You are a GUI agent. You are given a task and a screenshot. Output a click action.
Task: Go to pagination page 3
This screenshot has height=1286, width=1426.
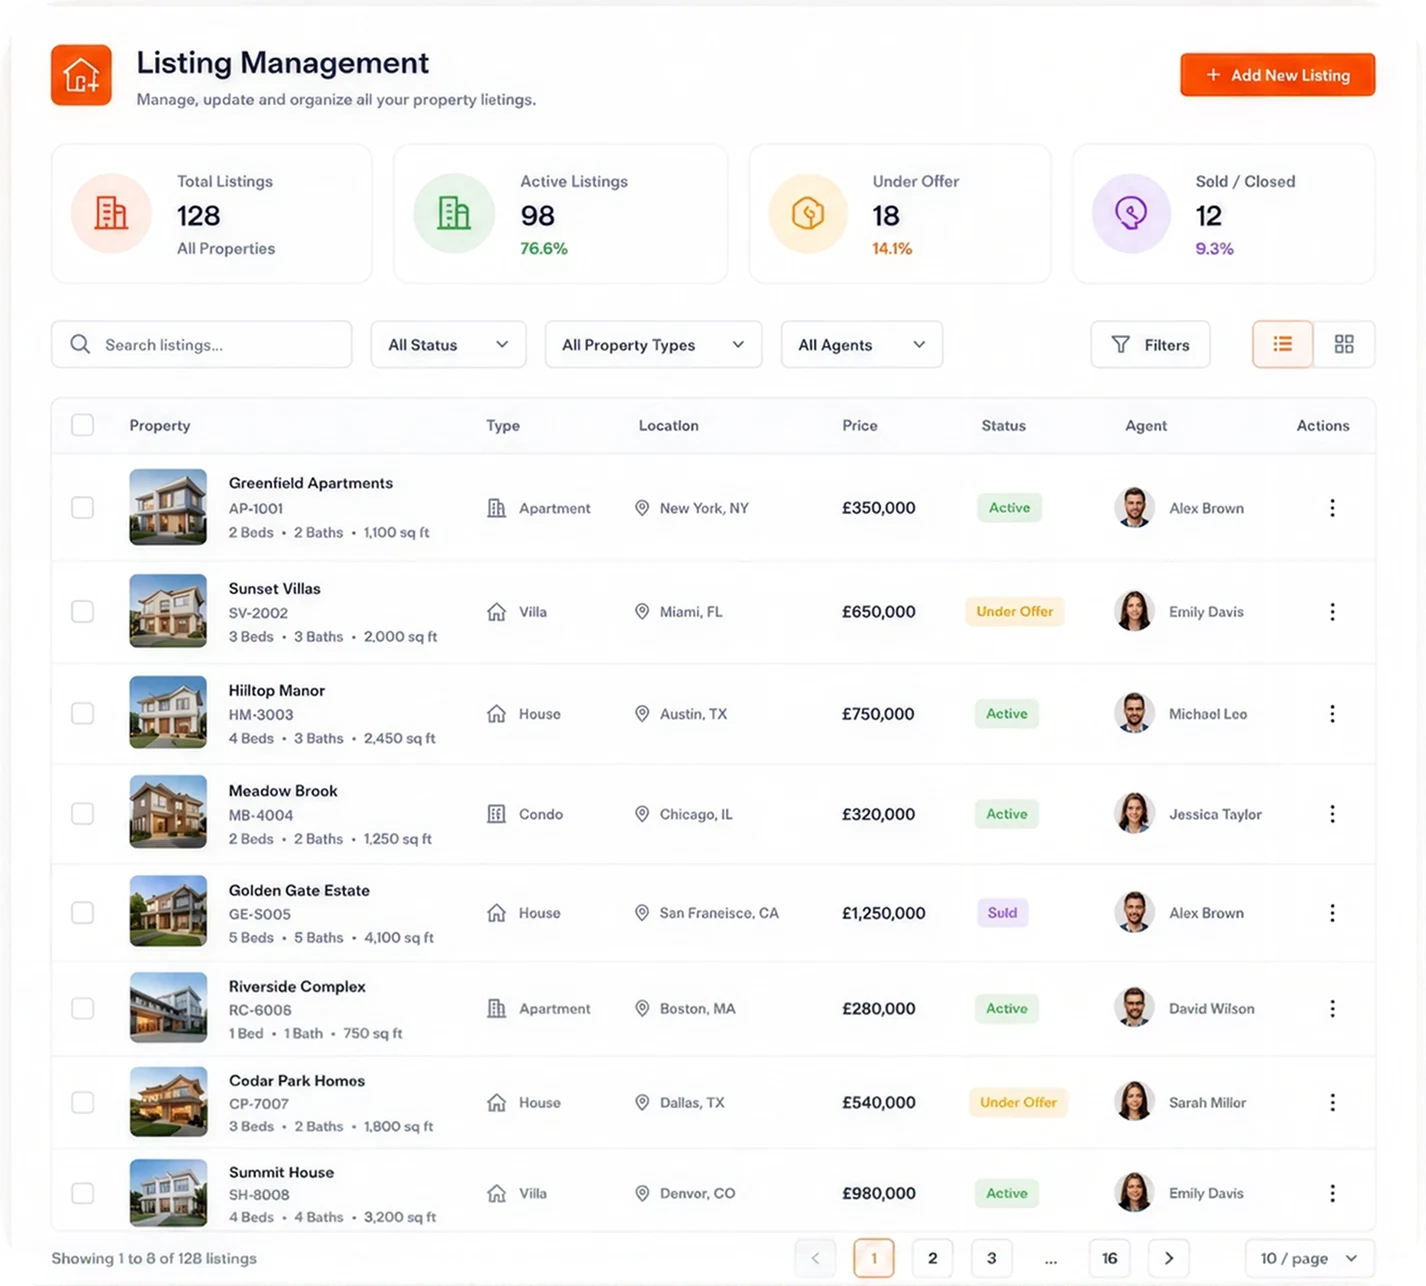991,1258
